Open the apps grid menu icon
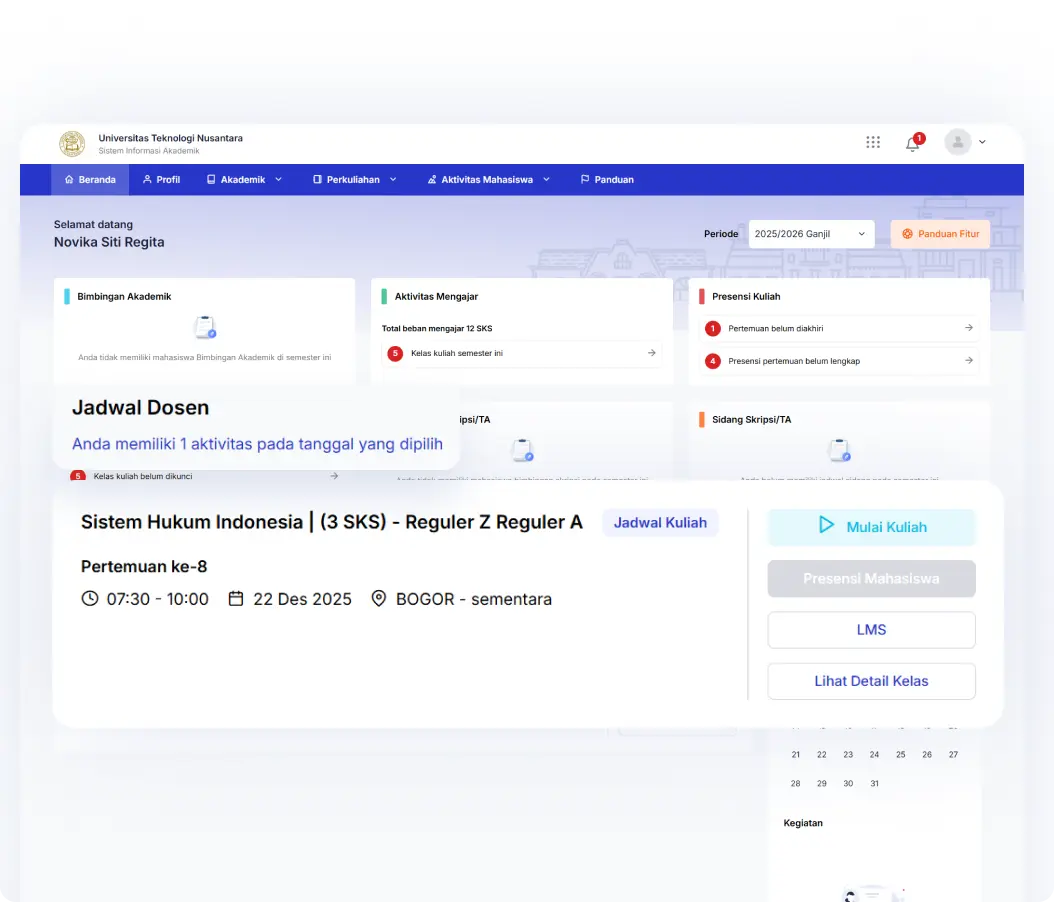 tap(873, 142)
